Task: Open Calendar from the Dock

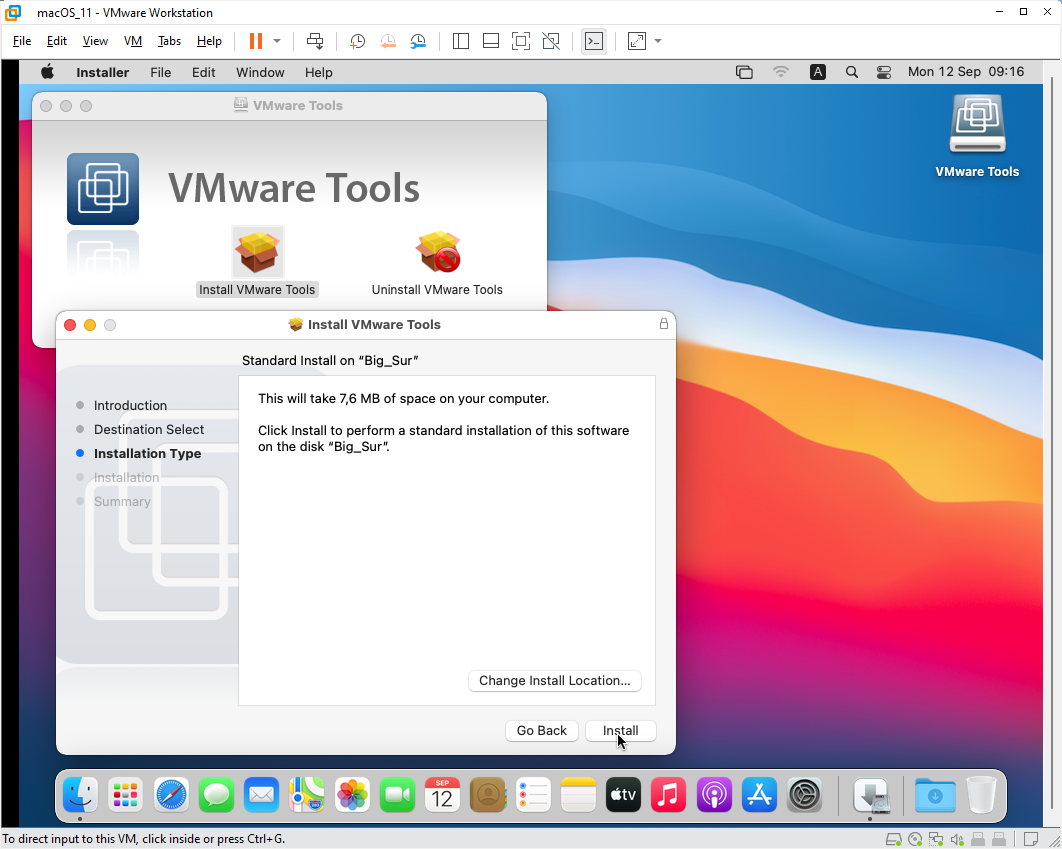Action: (442, 795)
